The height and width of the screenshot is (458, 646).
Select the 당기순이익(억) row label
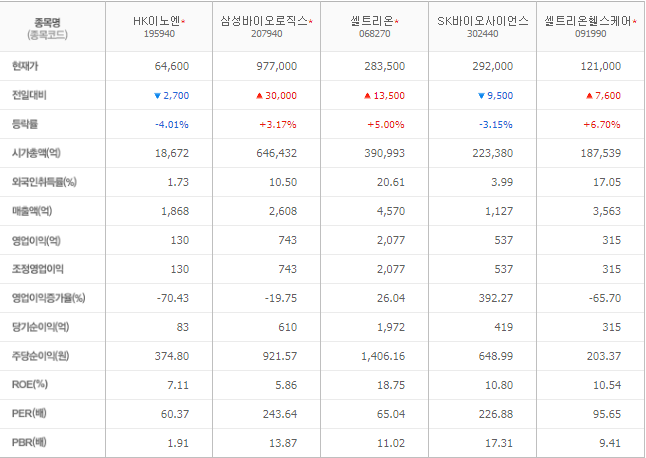[40, 327]
